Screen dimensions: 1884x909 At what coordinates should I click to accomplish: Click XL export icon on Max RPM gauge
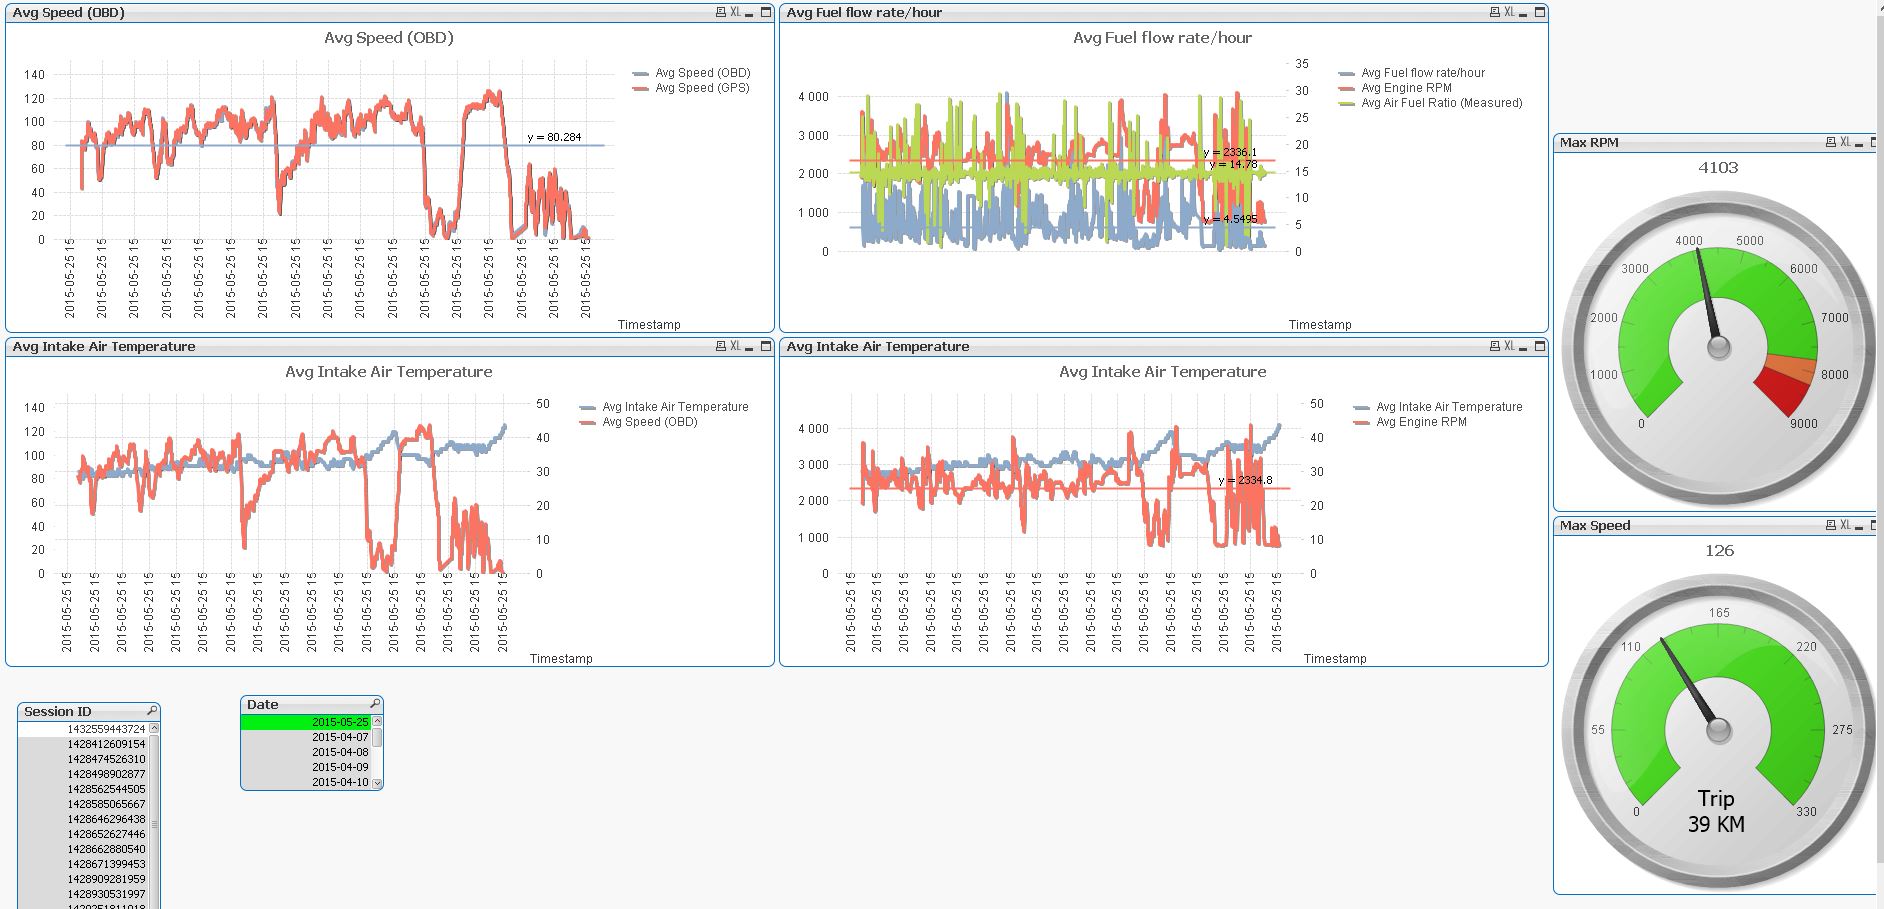1845,143
